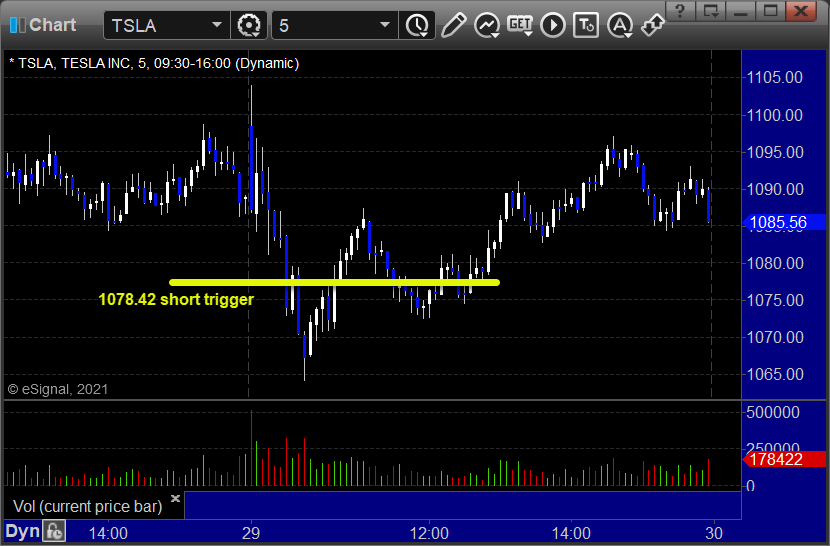
Task: Close the Vol study panel with X
Action: 176,498
